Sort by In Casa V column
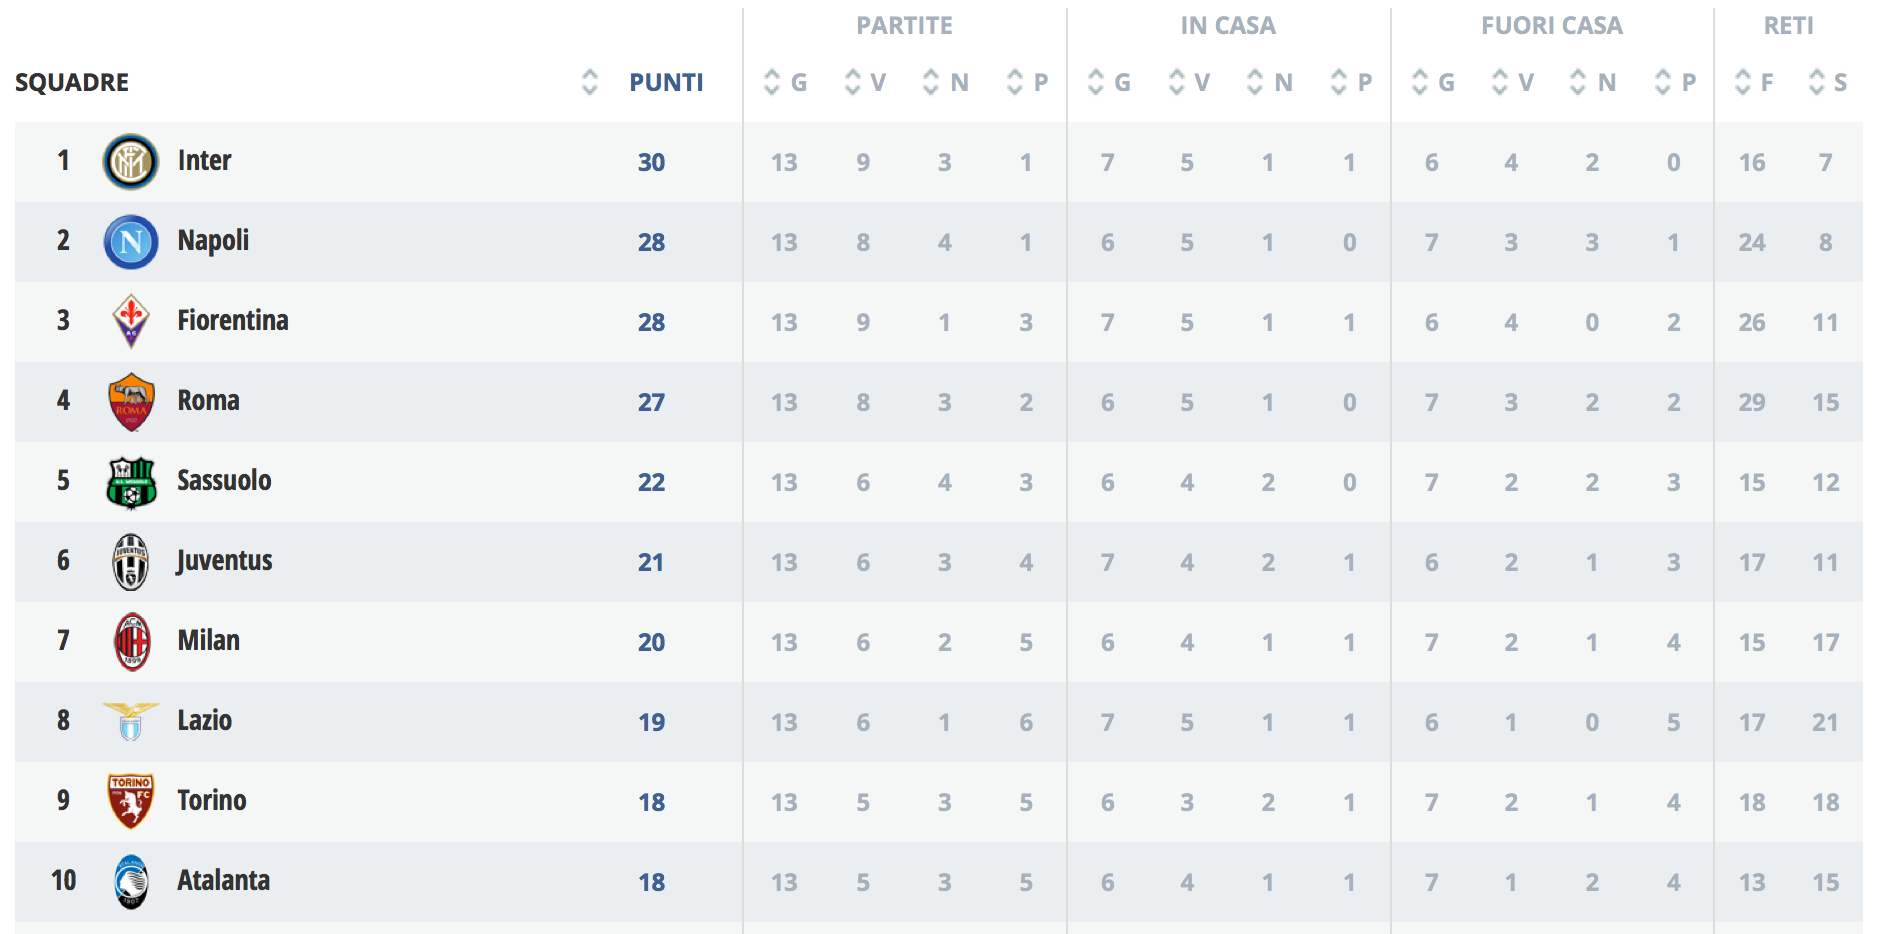The image size is (1878, 934). [1178, 82]
